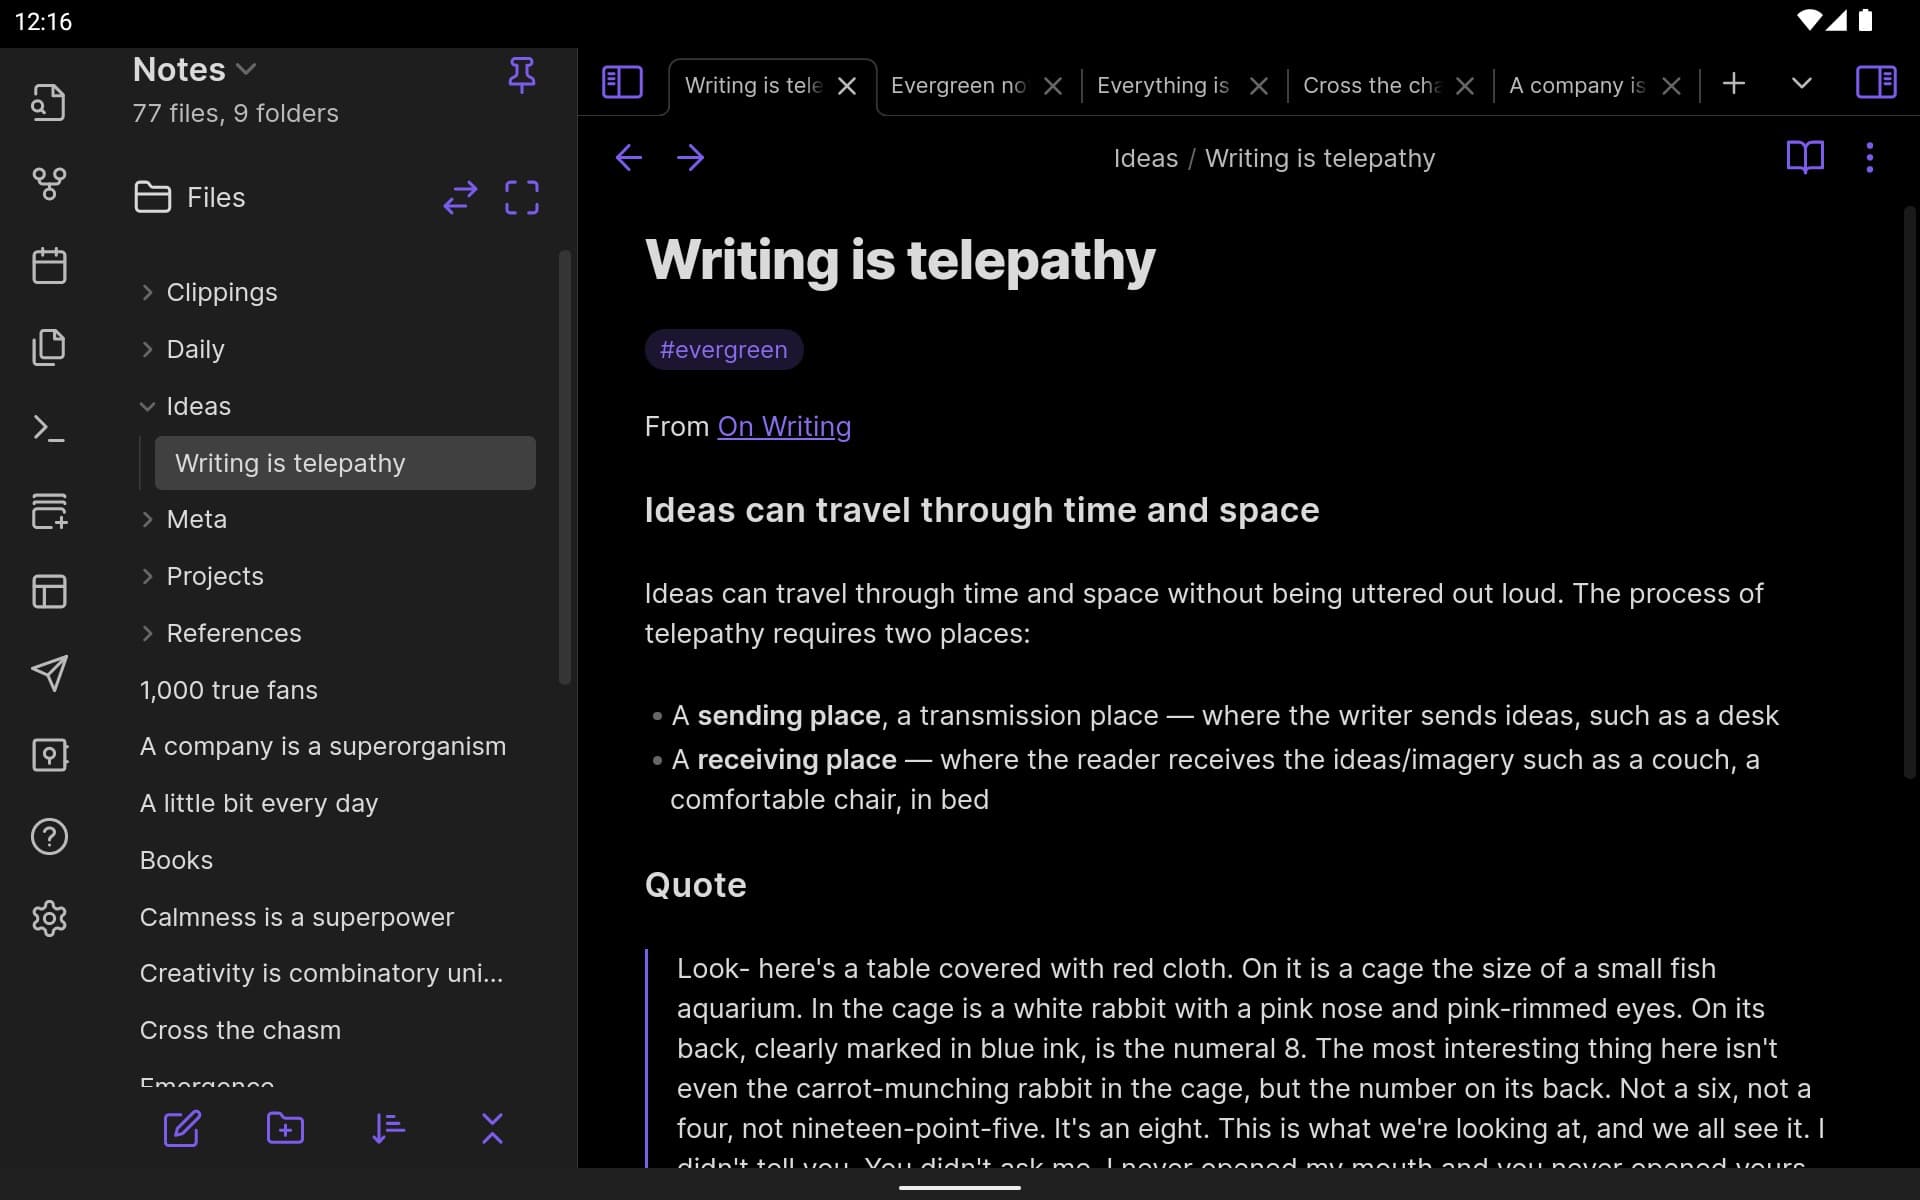Navigate back using the back arrow
This screenshot has height=1200, width=1920.
tap(629, 157)
